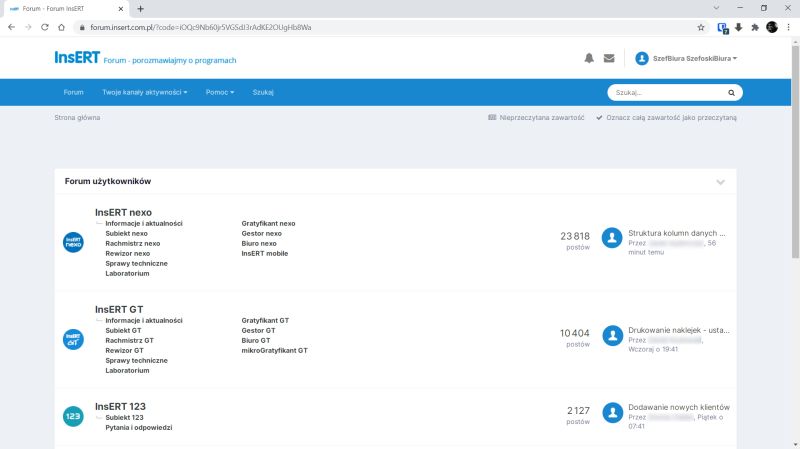Open the messages envelope icon
This screenshot has height=449, width=800.
coord(609,58)
